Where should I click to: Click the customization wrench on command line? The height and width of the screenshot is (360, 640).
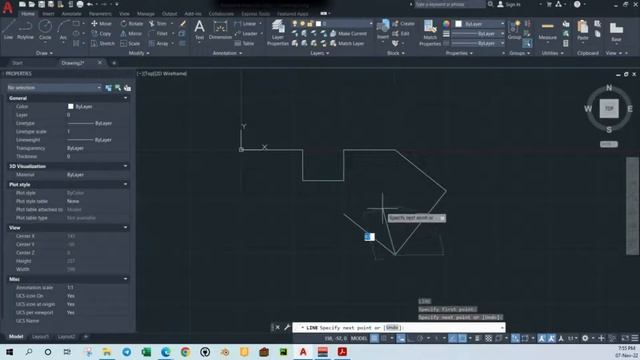pyautogui.click(x=287, y=327)
